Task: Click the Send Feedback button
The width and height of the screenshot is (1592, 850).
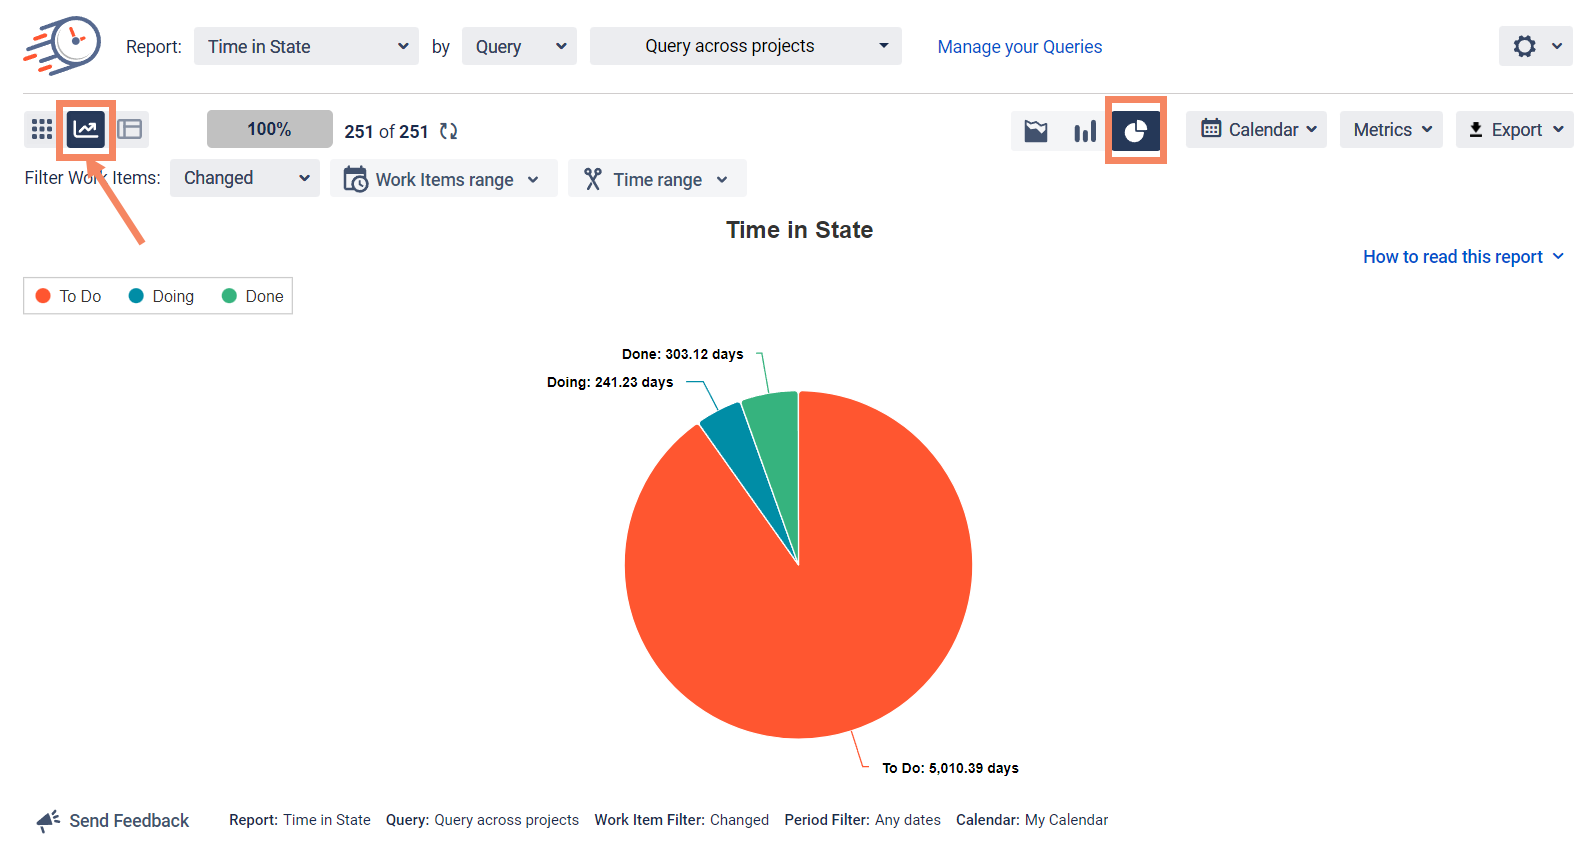Action: click(113, 821)
